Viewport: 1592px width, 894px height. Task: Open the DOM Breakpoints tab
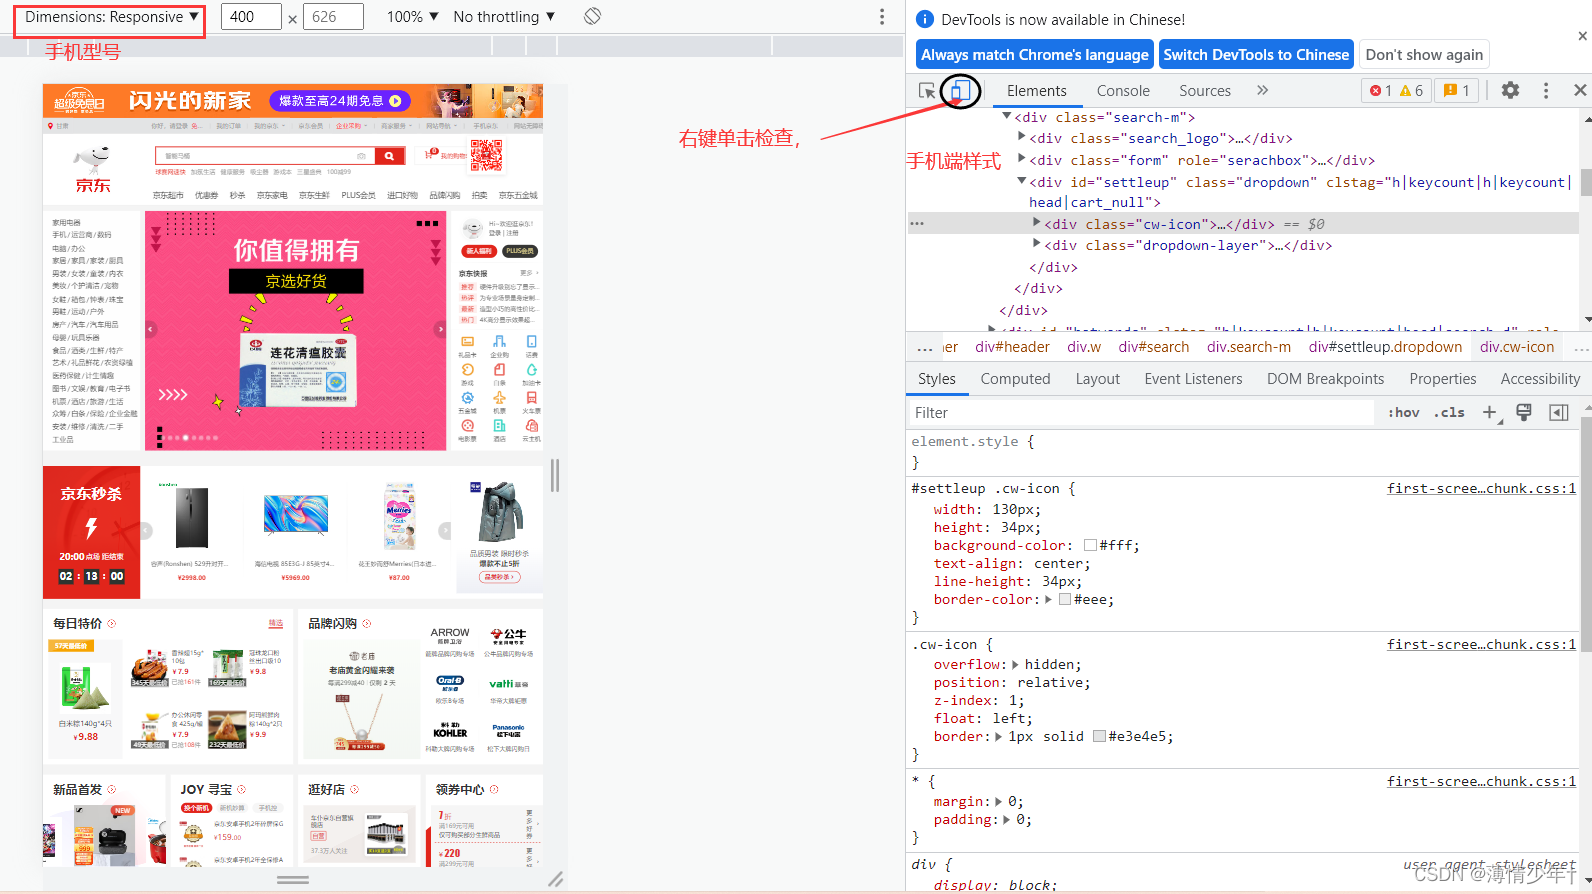coord(1325,379)
